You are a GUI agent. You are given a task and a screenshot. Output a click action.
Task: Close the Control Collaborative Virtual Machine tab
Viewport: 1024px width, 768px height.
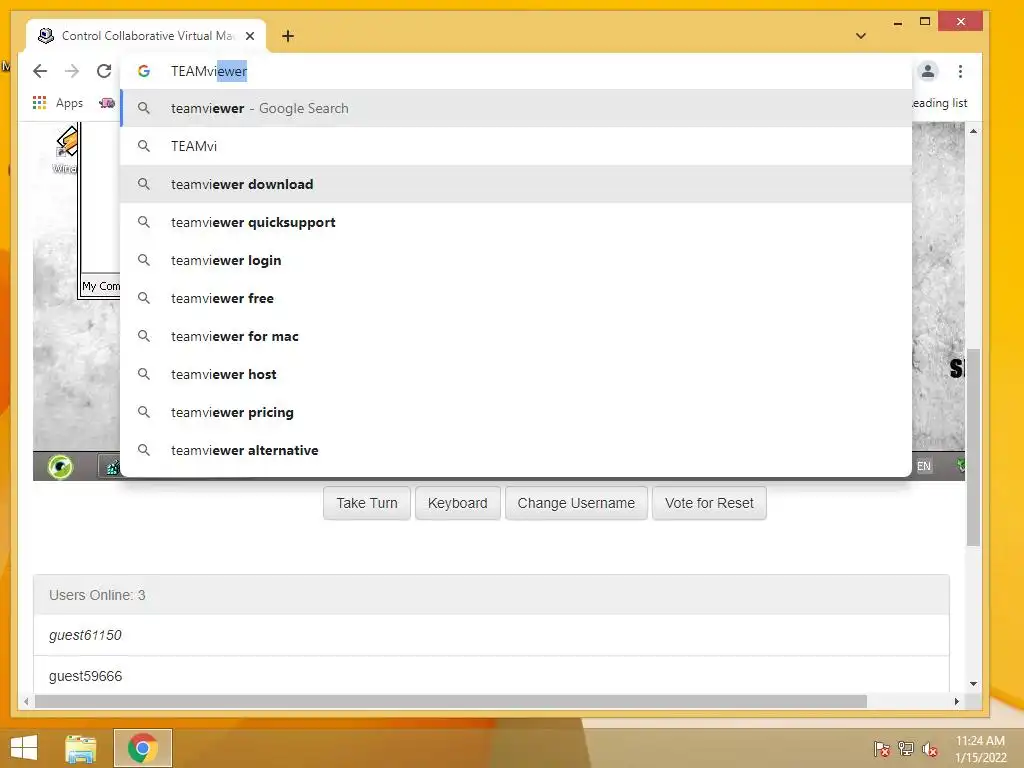pos(250,36)
